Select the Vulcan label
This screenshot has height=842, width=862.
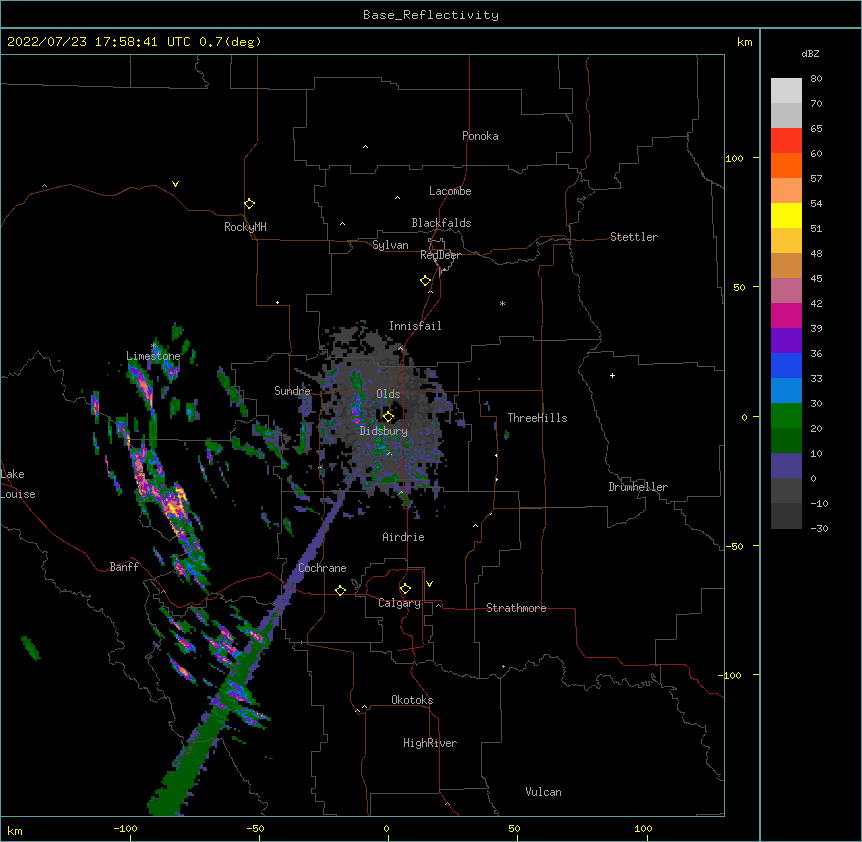coord(543,792)
